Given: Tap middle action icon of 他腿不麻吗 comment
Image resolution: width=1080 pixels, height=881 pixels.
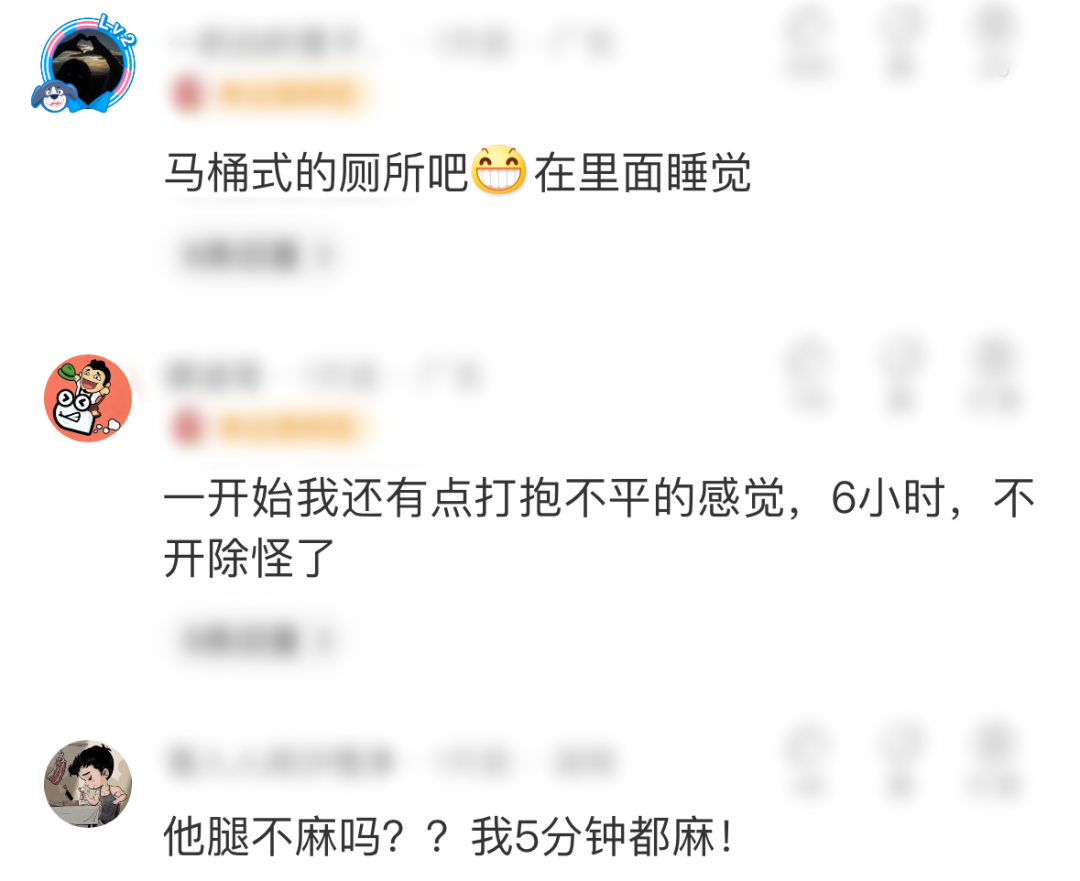Looking at the screenshot, I should point(900,761).
